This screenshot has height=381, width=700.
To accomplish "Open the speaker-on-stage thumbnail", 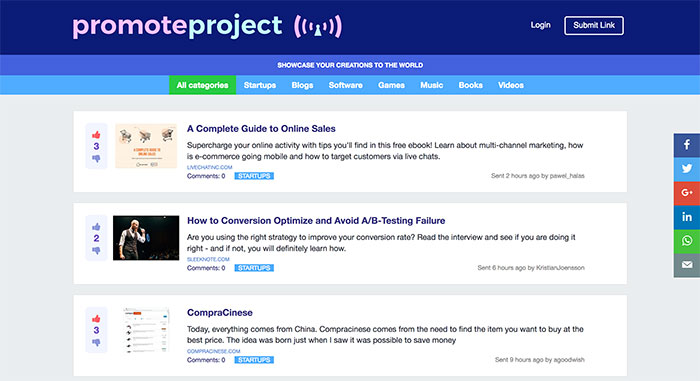I will point(146,238).
